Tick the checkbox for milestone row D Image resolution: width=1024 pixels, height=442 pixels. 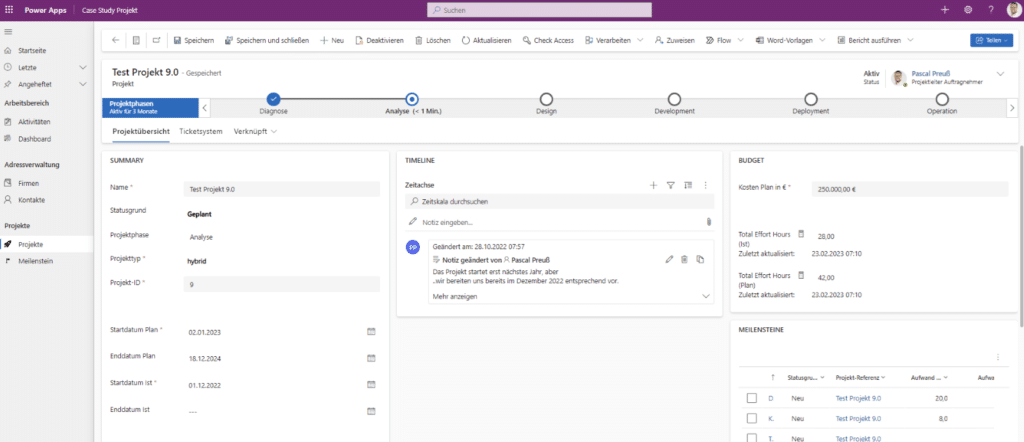(752, 398)
